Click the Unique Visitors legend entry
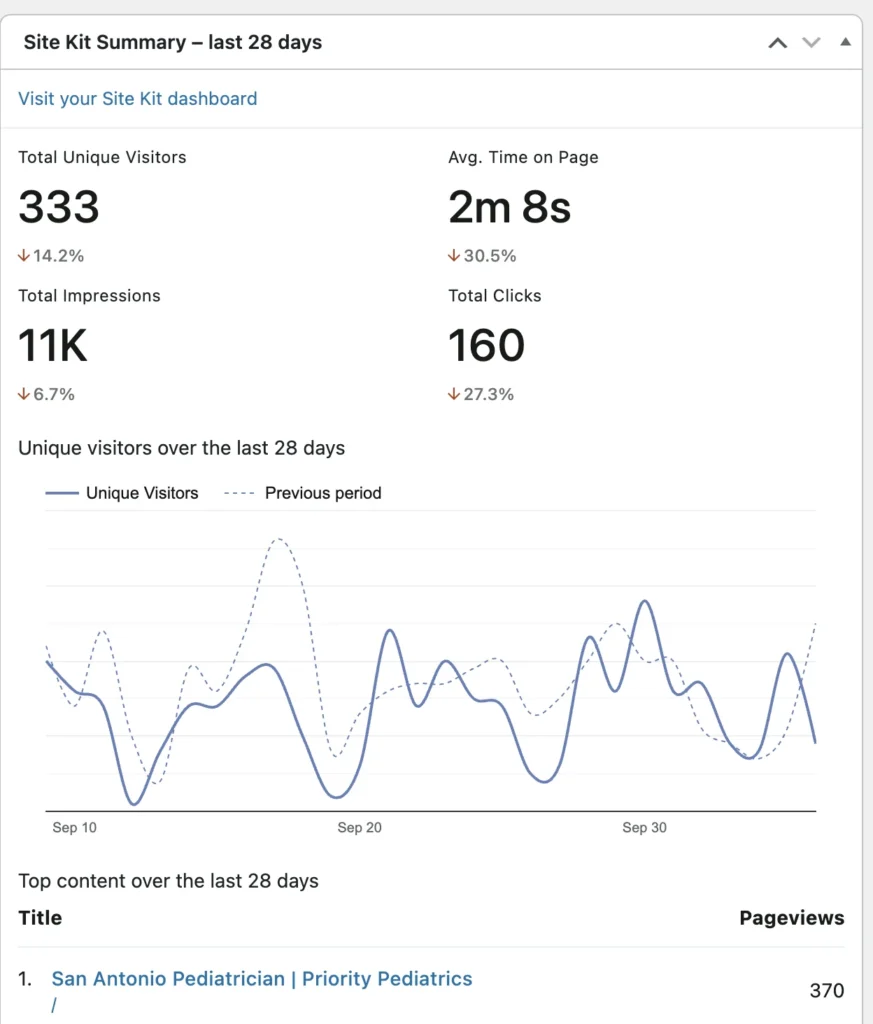Viewport: 873px width, 1024px height. pyautogui.click(x=122, y=493)
